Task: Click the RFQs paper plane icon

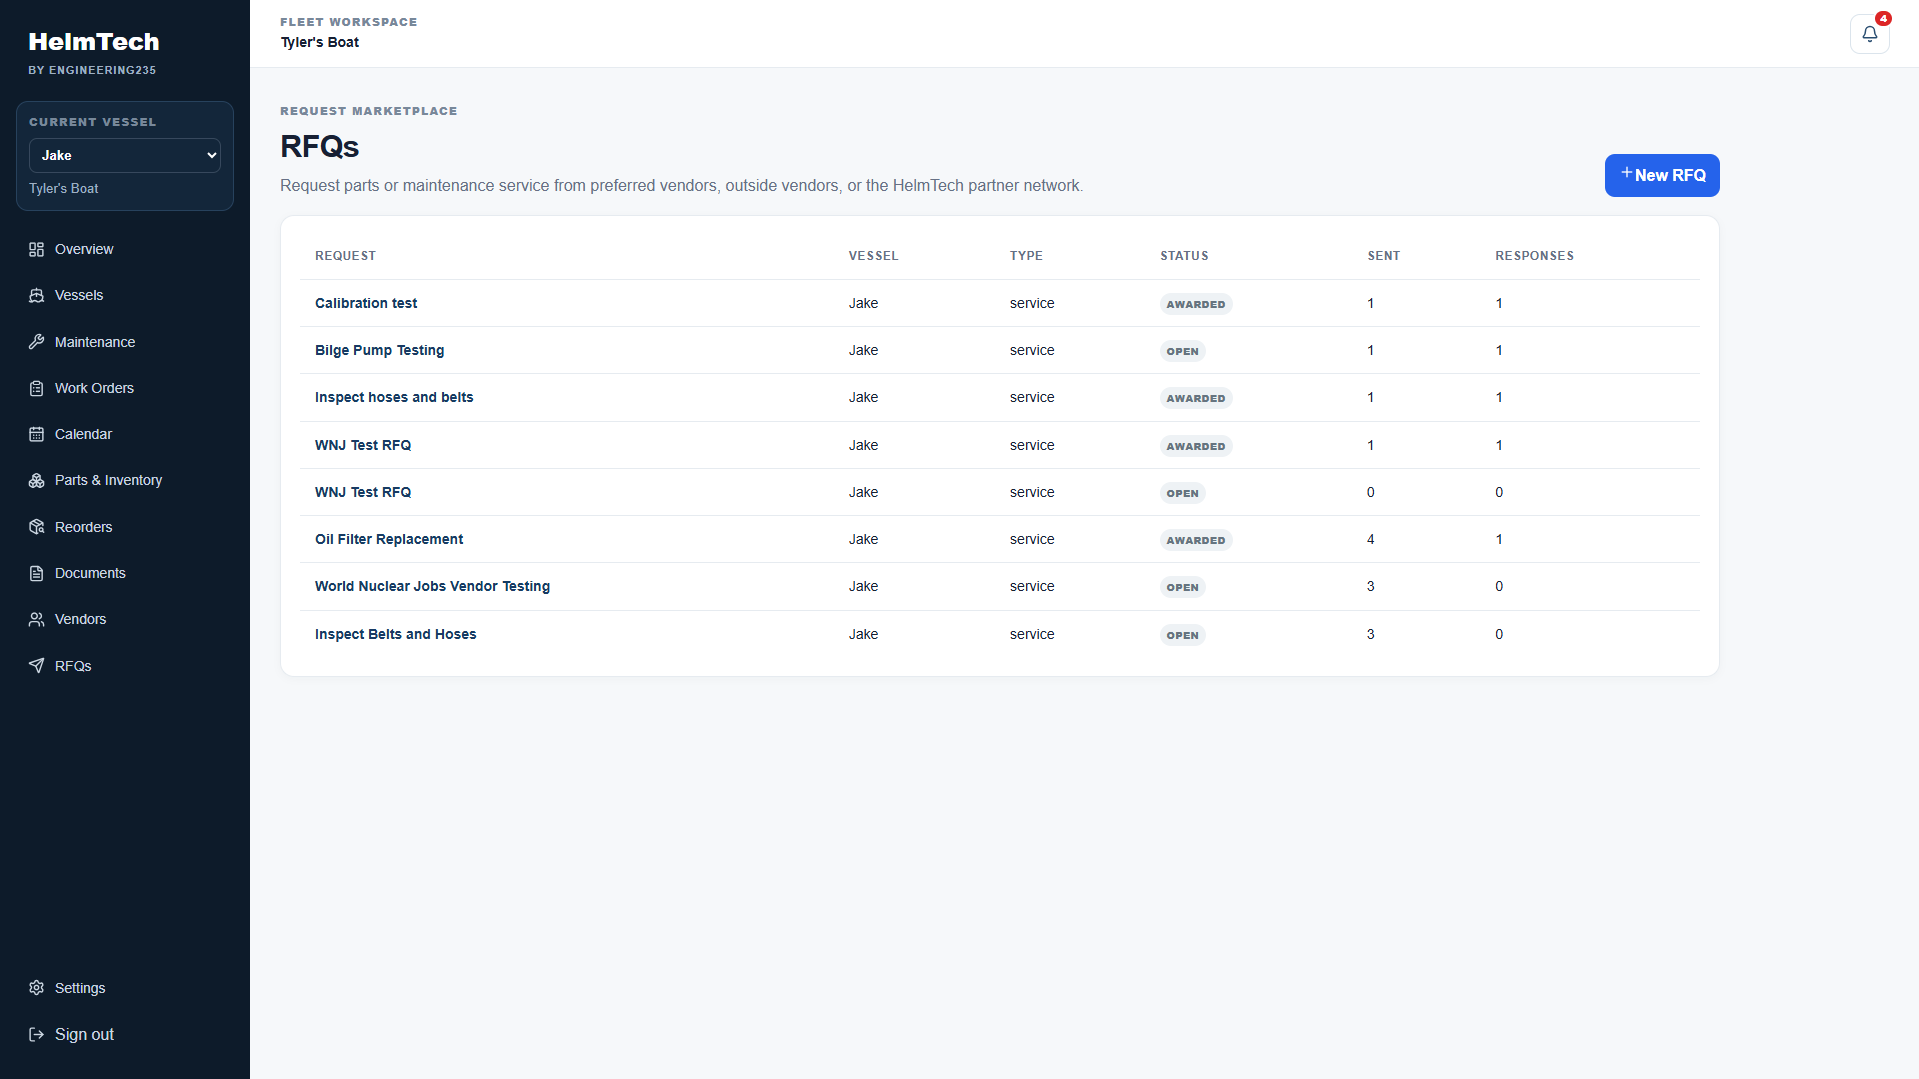Action: tap(37, 666)
